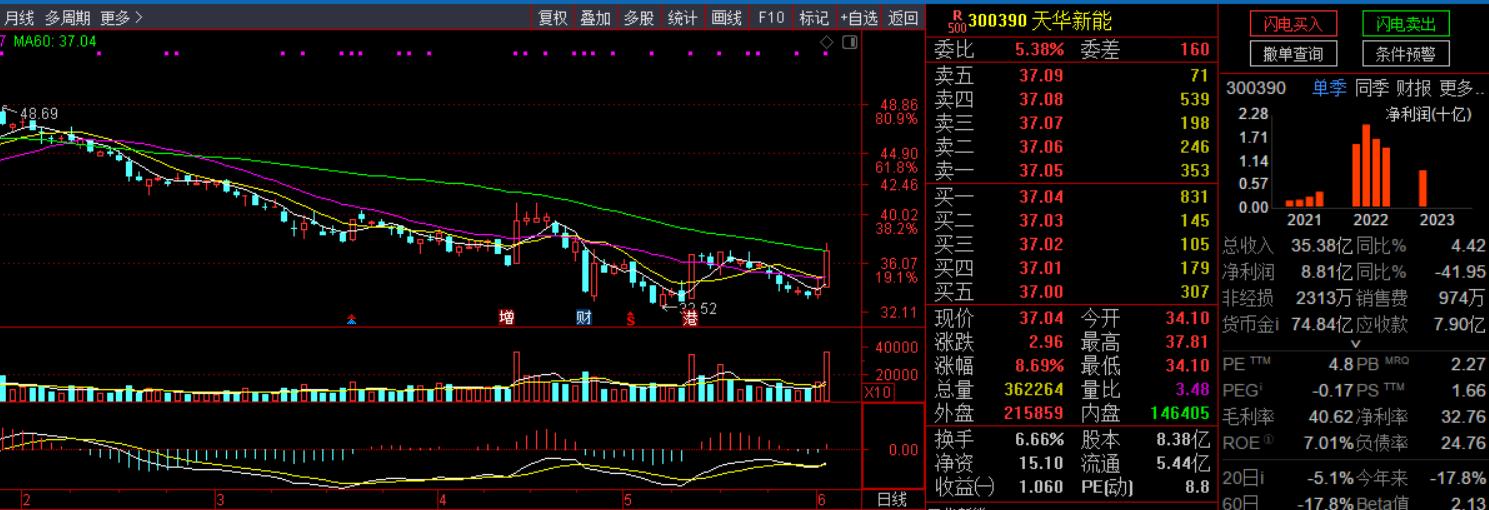Click buy-four price 37.01

coord(1041,269)
